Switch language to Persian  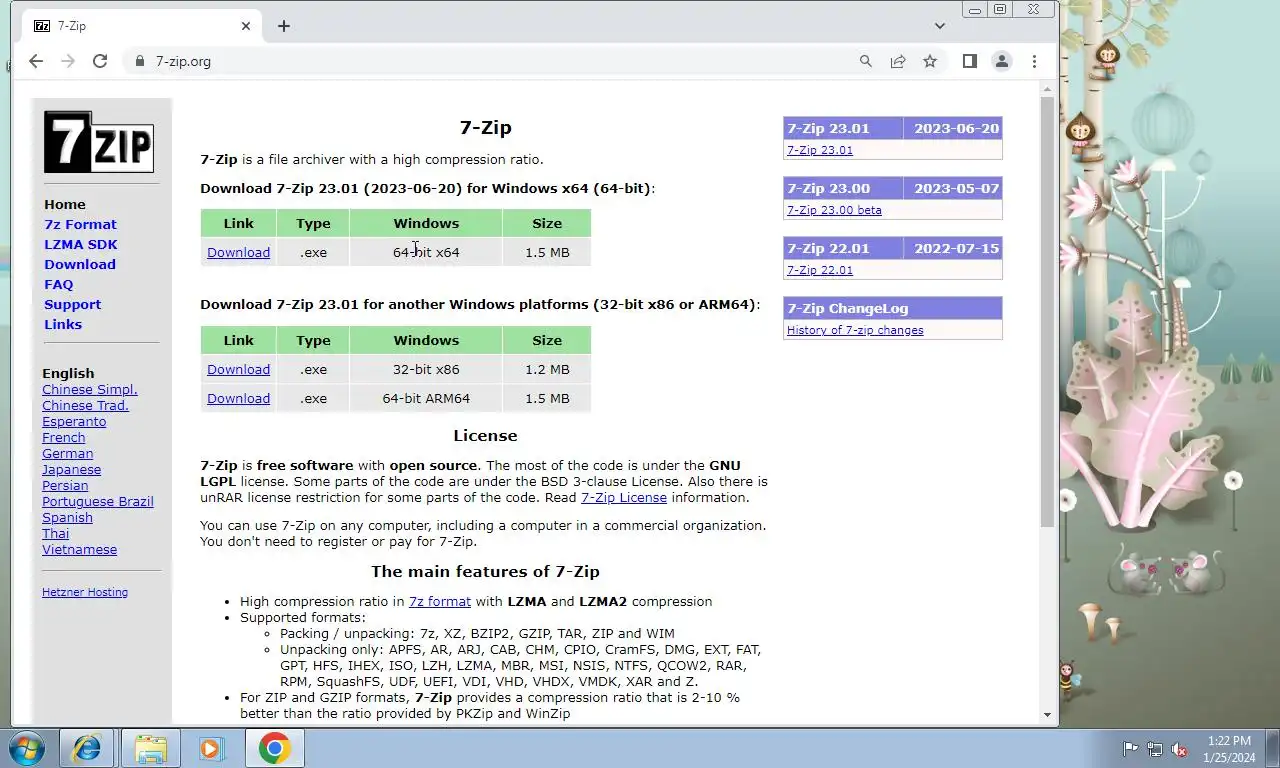[65, 485]
